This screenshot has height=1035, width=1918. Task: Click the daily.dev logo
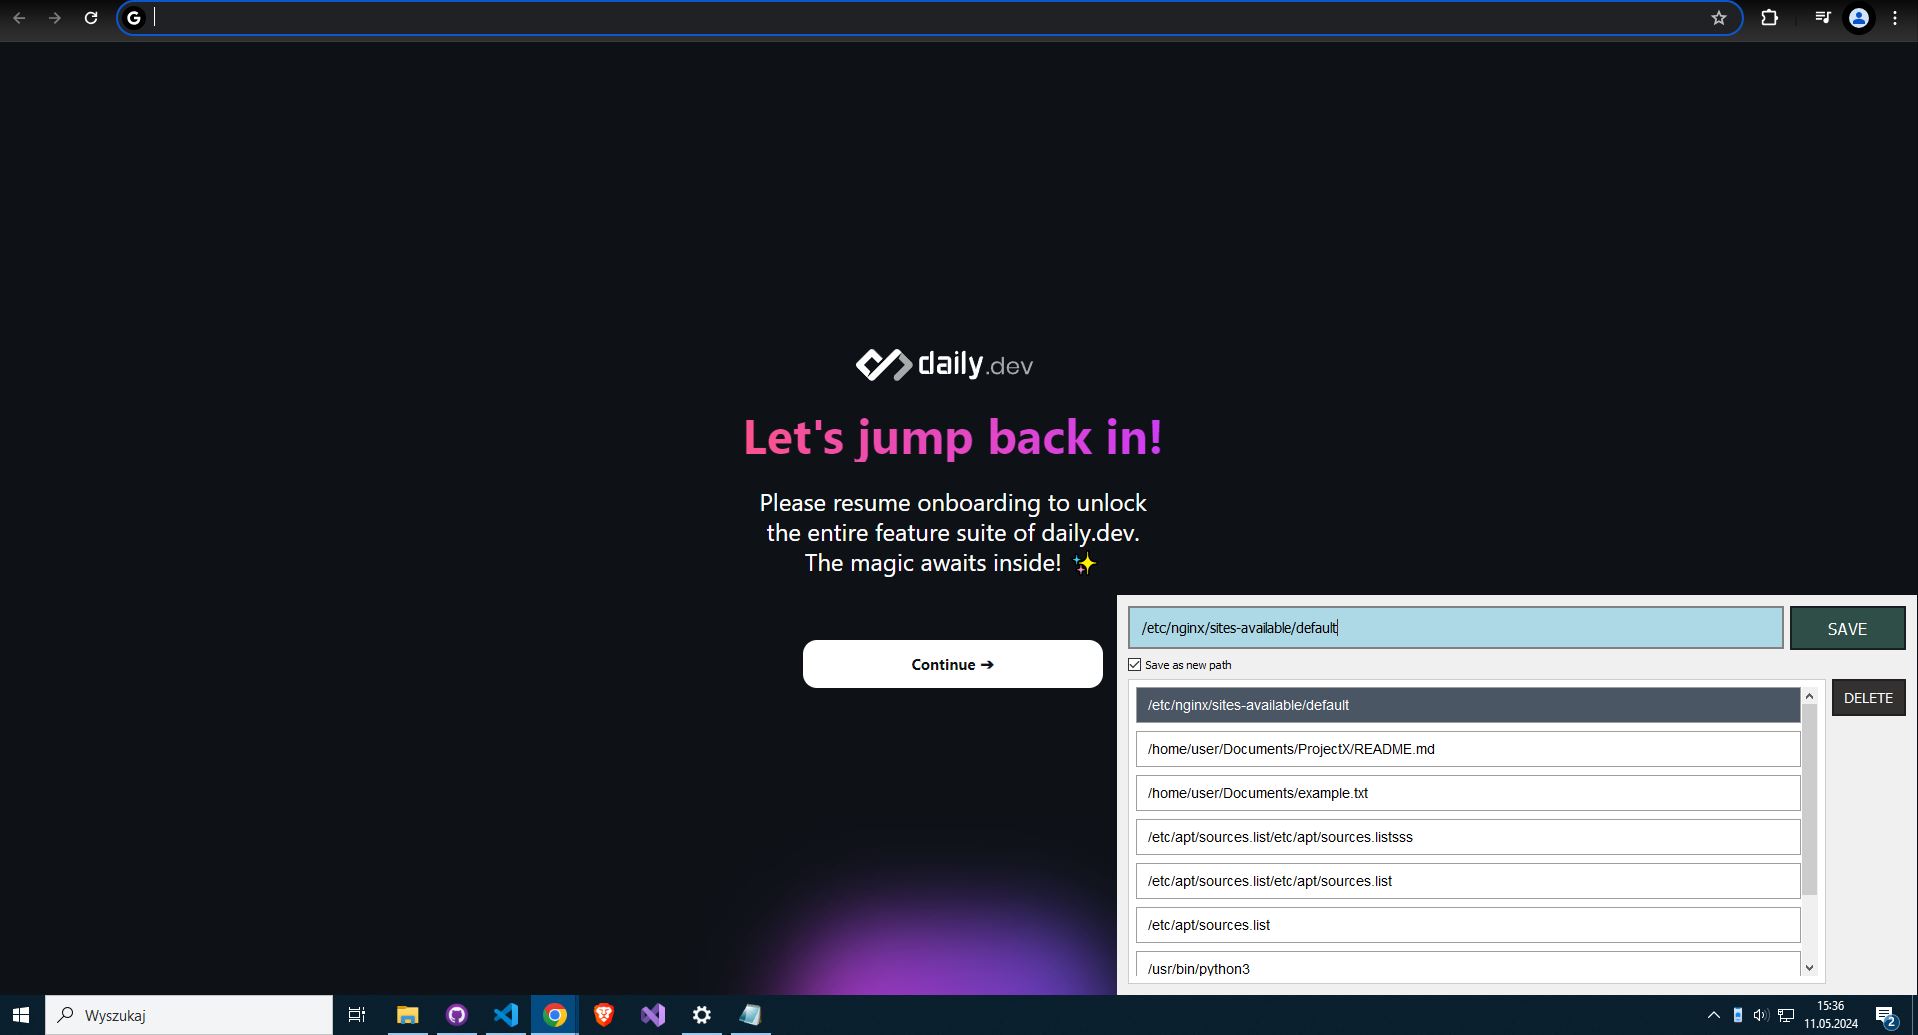click(944, 364)
